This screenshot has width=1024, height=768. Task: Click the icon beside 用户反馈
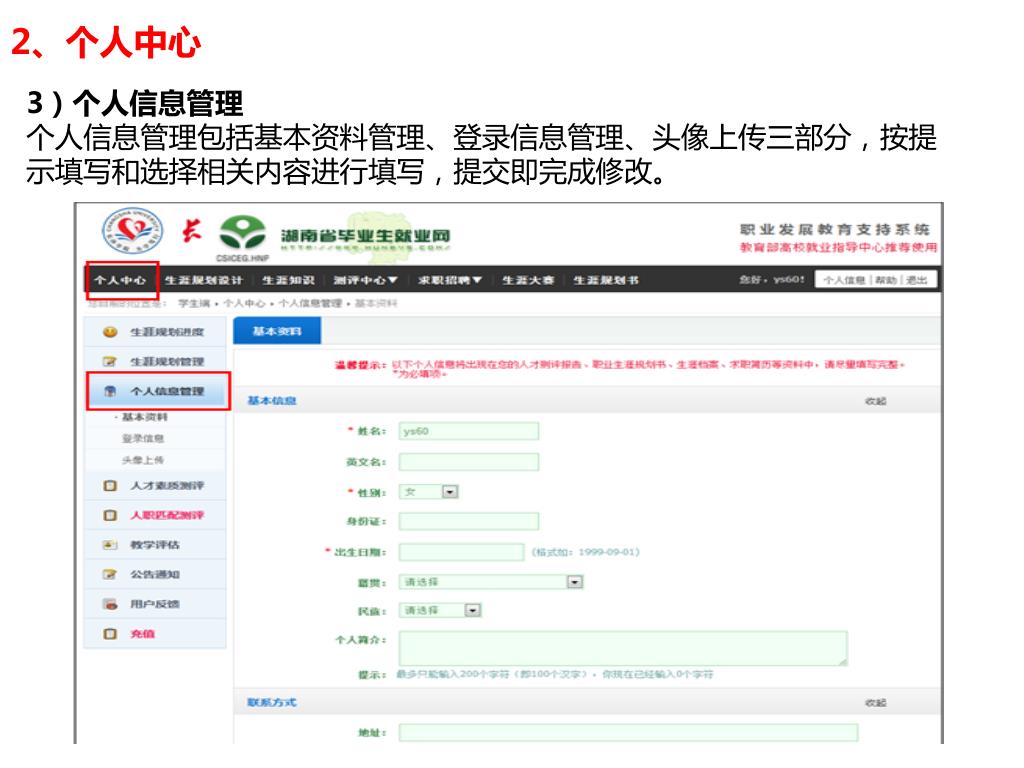point(110,604)
